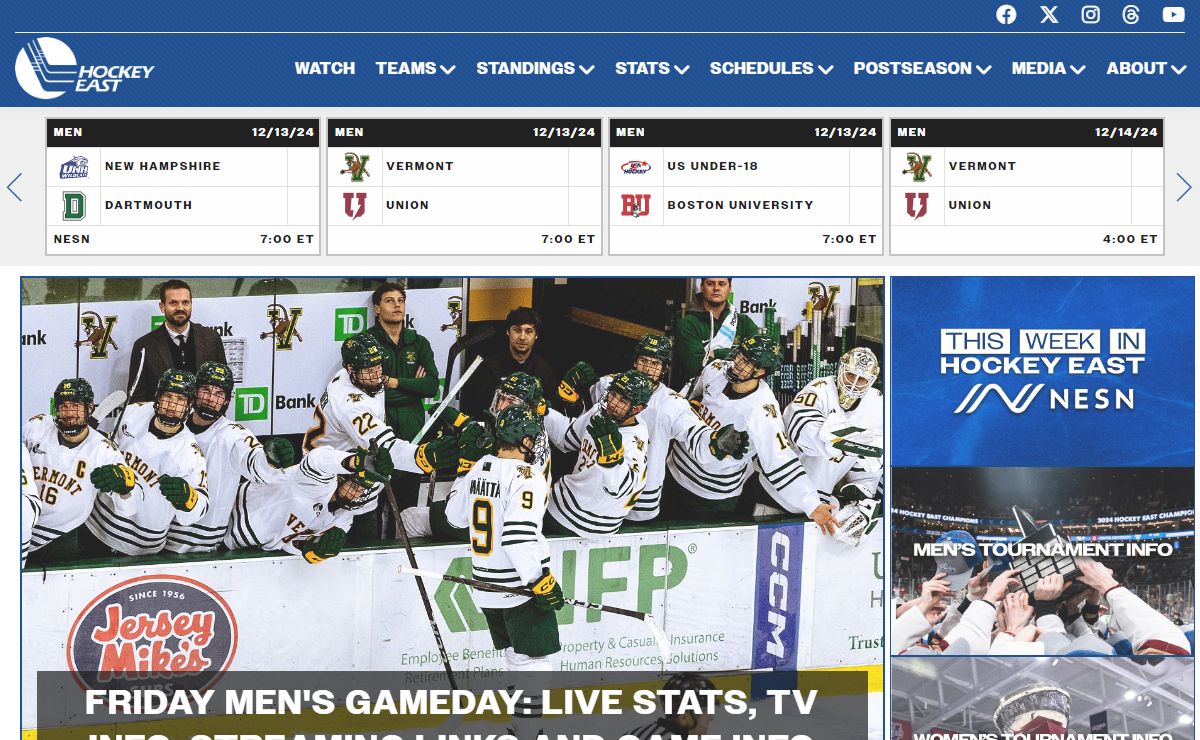Show next games with right arrow
This screenshot has height=740, width=1200.
[x=1184, y=187]
